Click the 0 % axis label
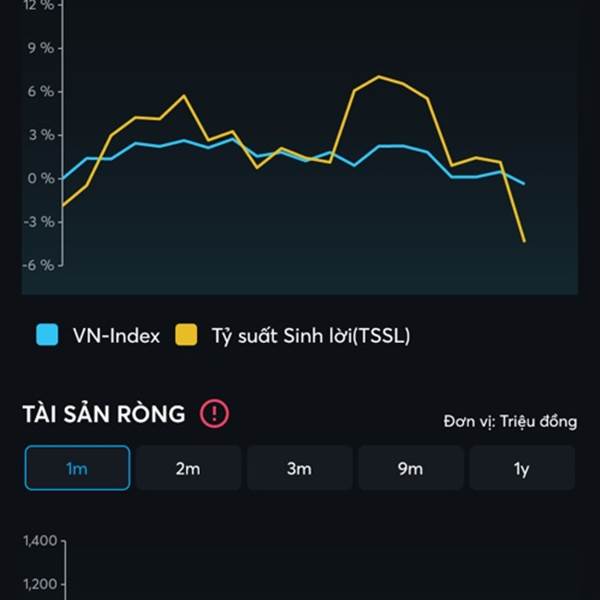The width and height of the screenshot is (600, 600). click(x=41, y=178)
